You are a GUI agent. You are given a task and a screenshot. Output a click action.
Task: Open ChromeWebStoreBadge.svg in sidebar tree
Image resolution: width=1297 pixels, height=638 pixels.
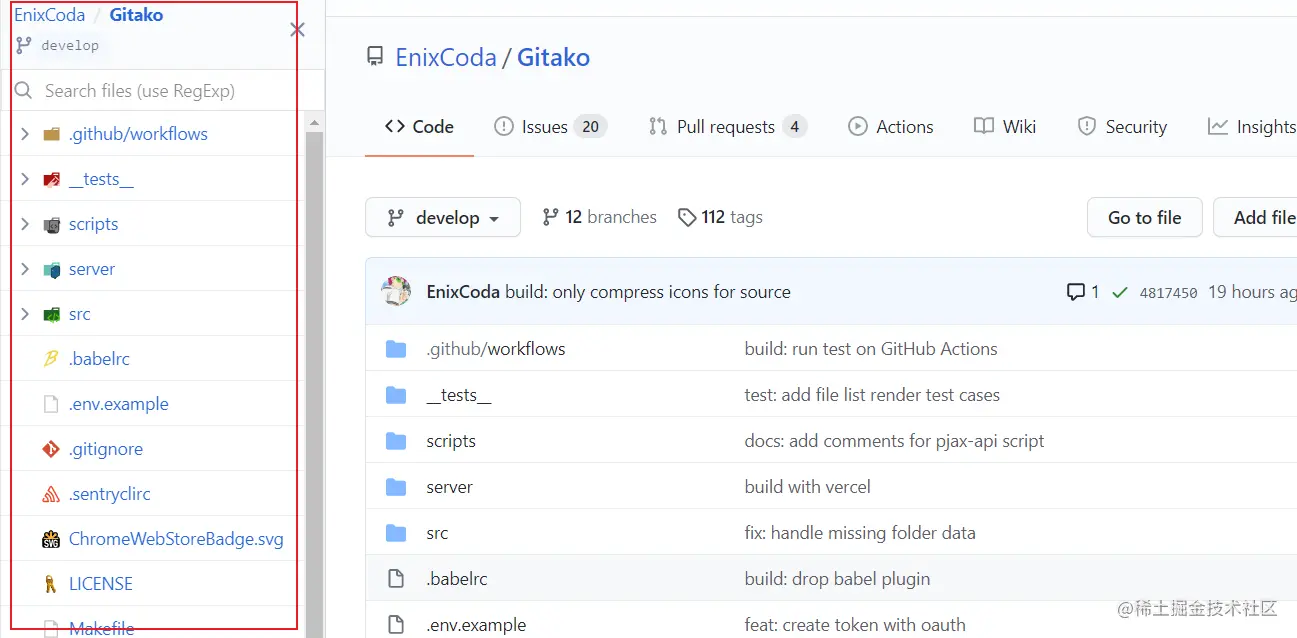(x=176, y=539)
